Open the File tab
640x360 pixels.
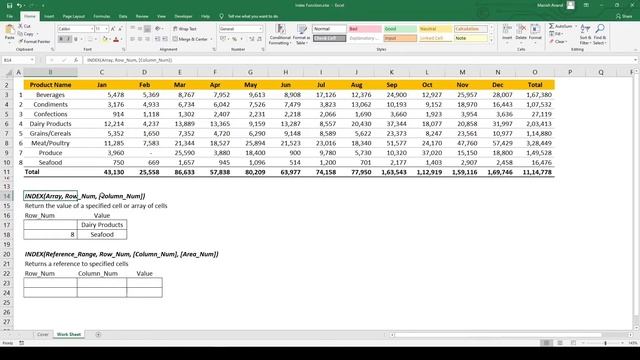[x=9, y=16]
